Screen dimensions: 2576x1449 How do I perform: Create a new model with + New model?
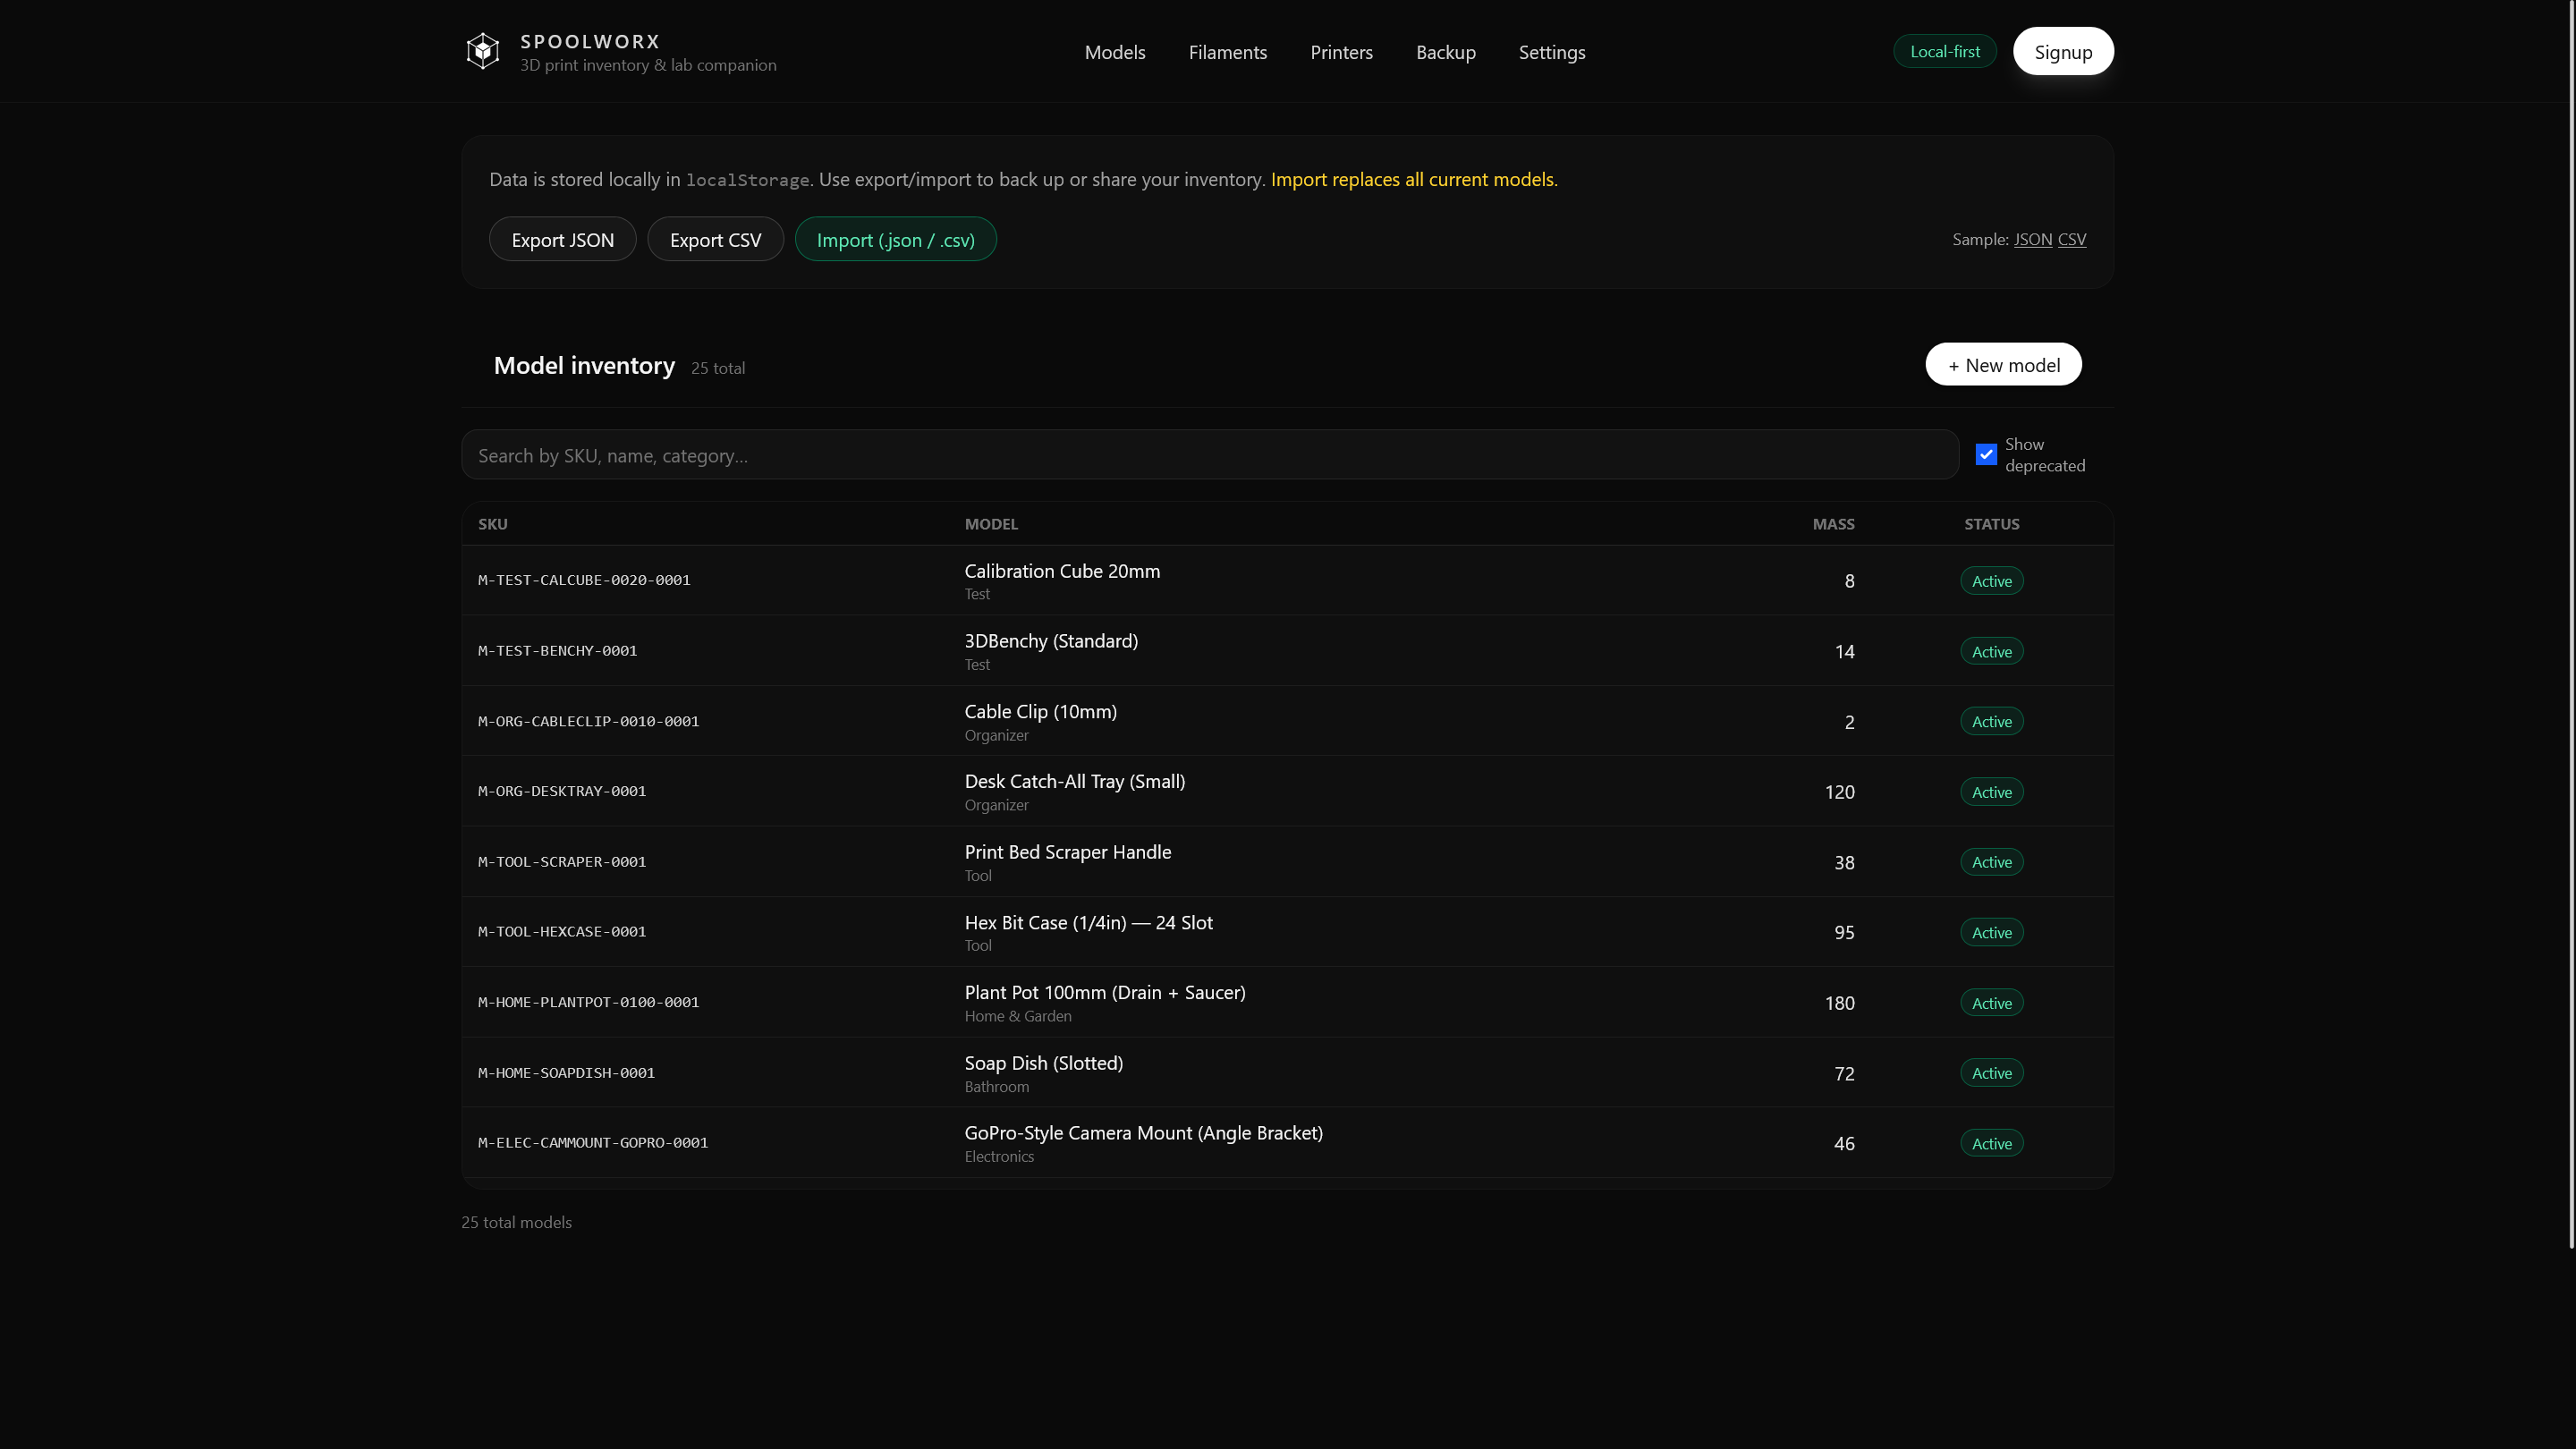(x=2003, y=364)
